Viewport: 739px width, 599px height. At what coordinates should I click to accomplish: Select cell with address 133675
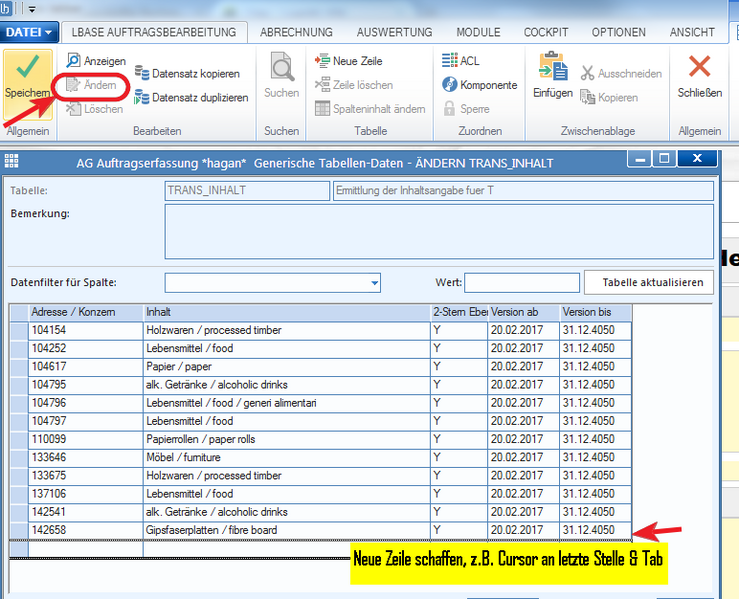tap(86, 476)
